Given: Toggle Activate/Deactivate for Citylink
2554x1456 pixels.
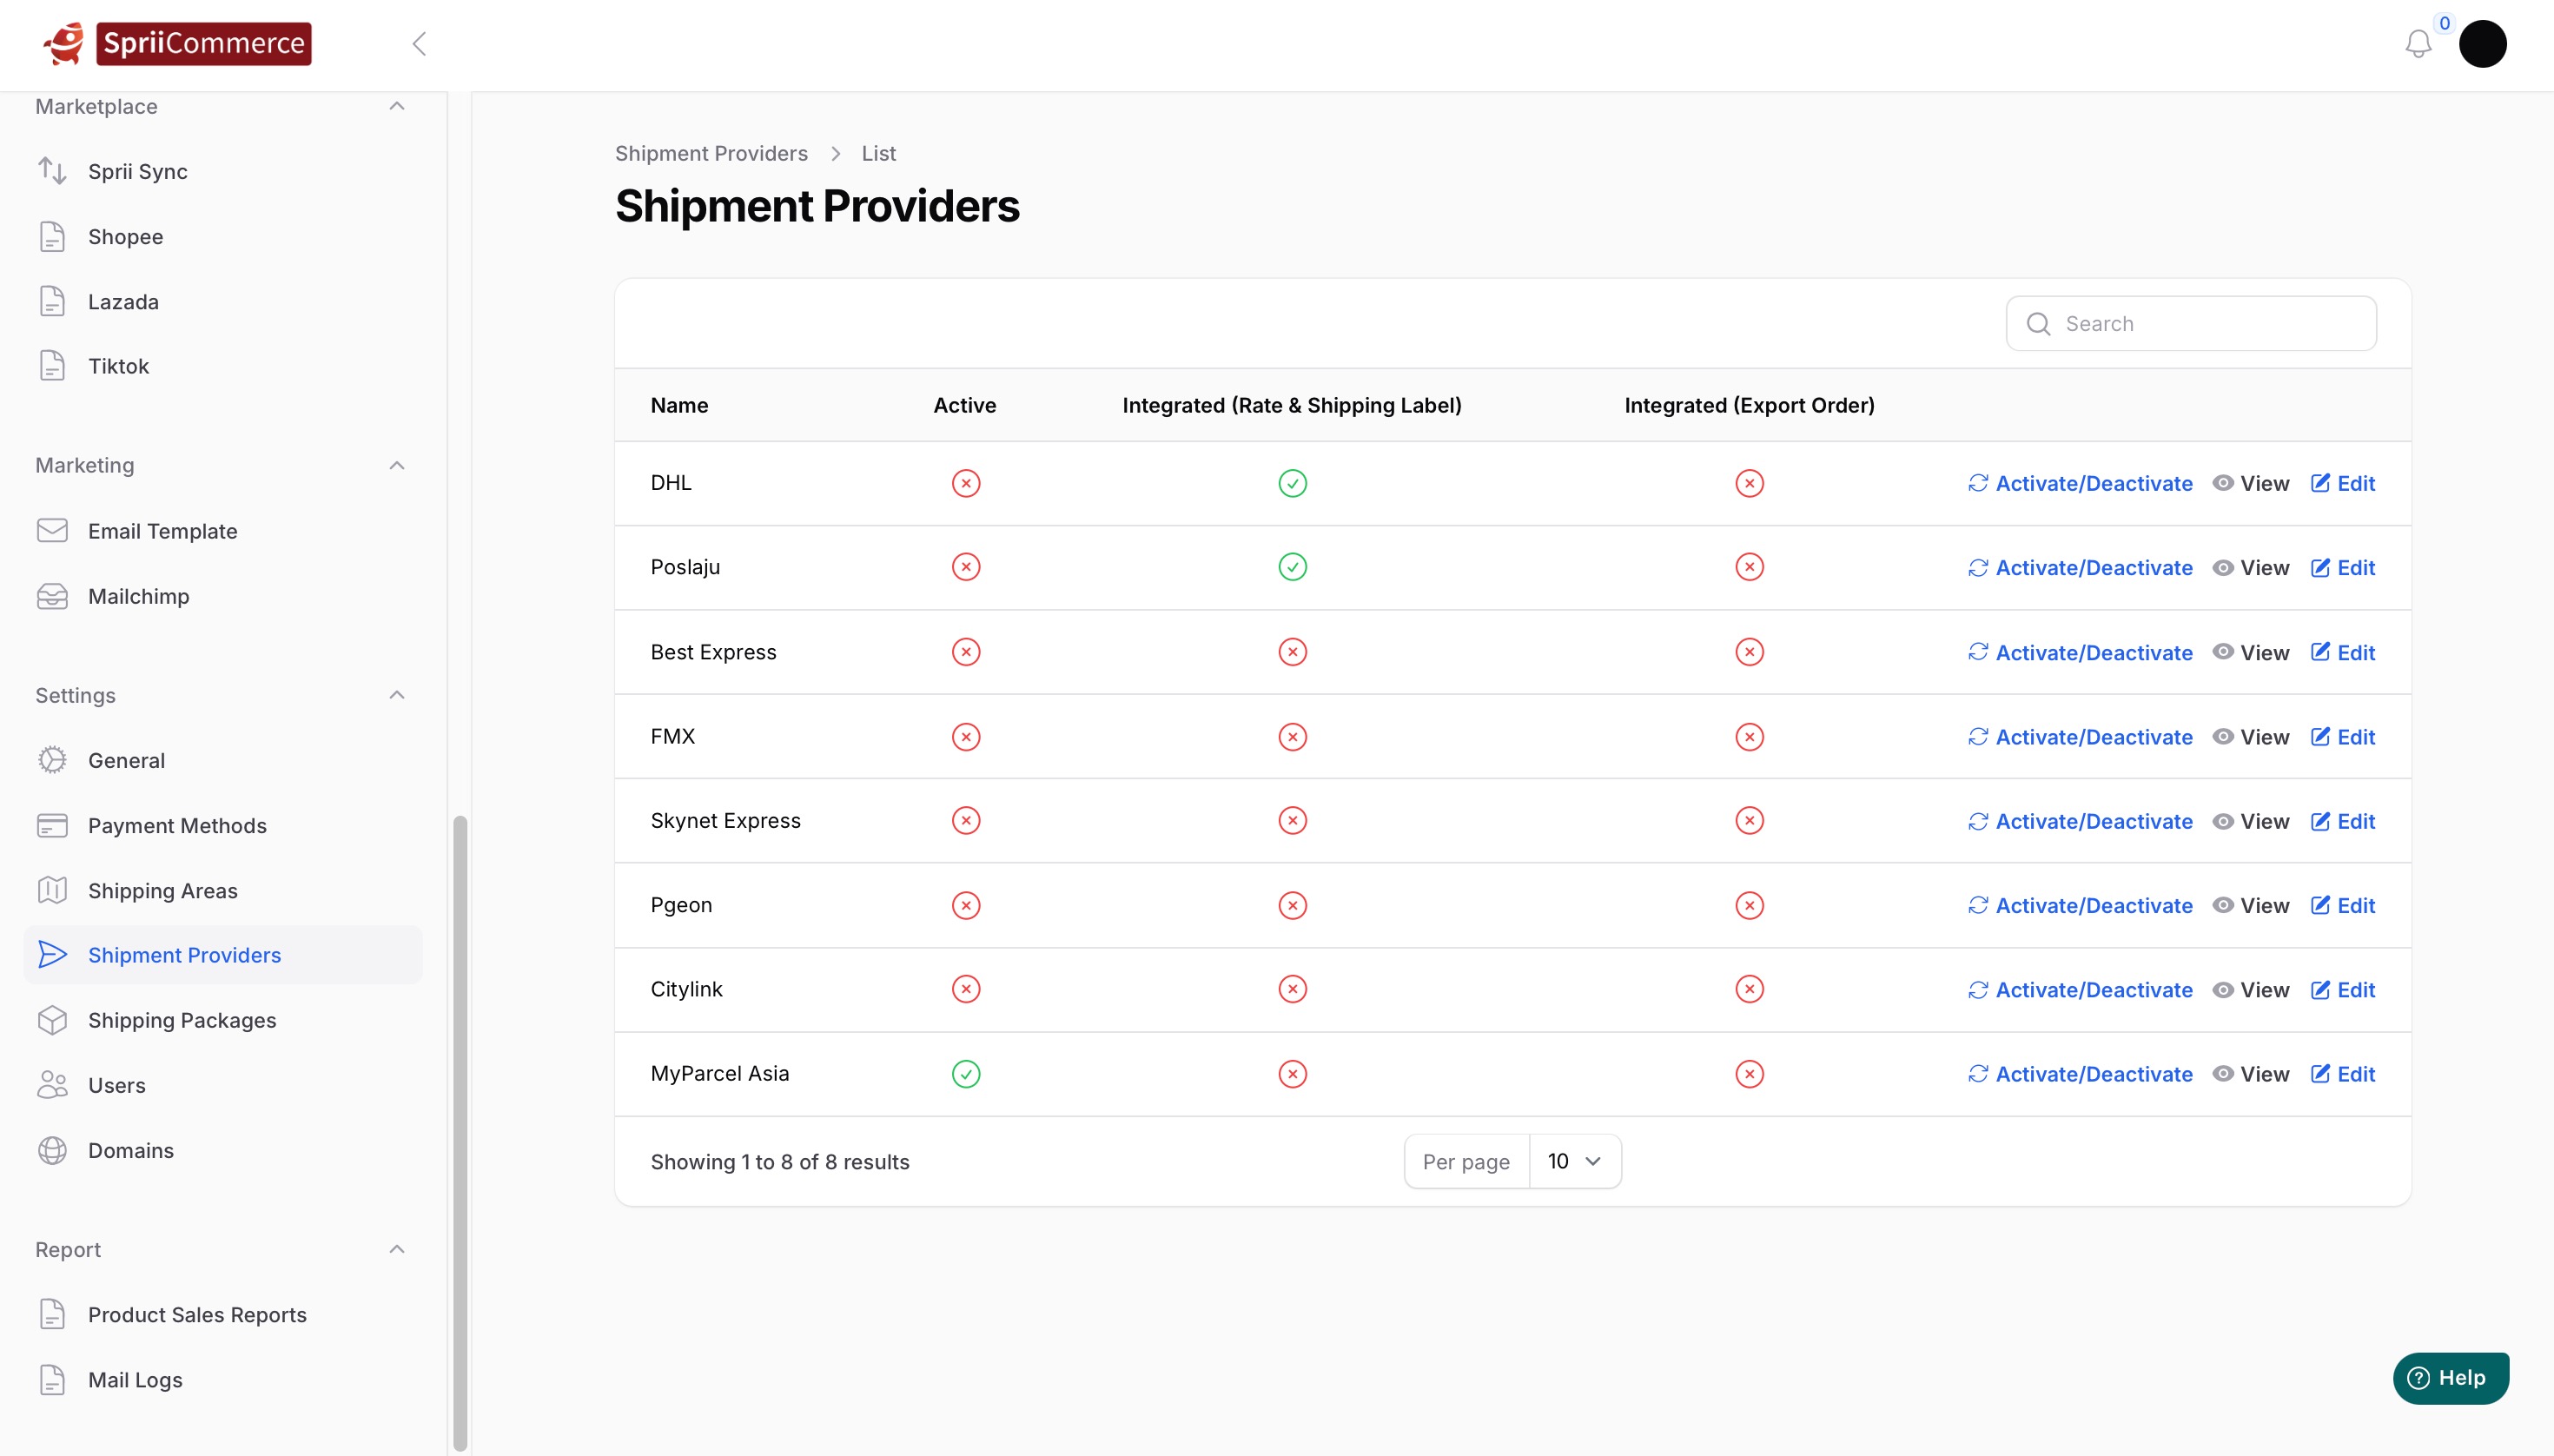Looking at the screenshot, I should [x=2080, y=989].
